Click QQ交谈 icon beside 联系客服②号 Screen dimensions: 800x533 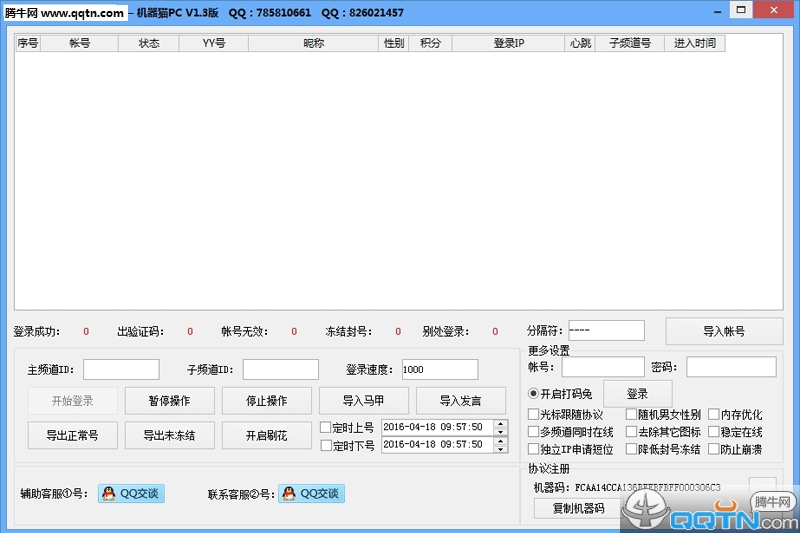(x=311, y=493)
